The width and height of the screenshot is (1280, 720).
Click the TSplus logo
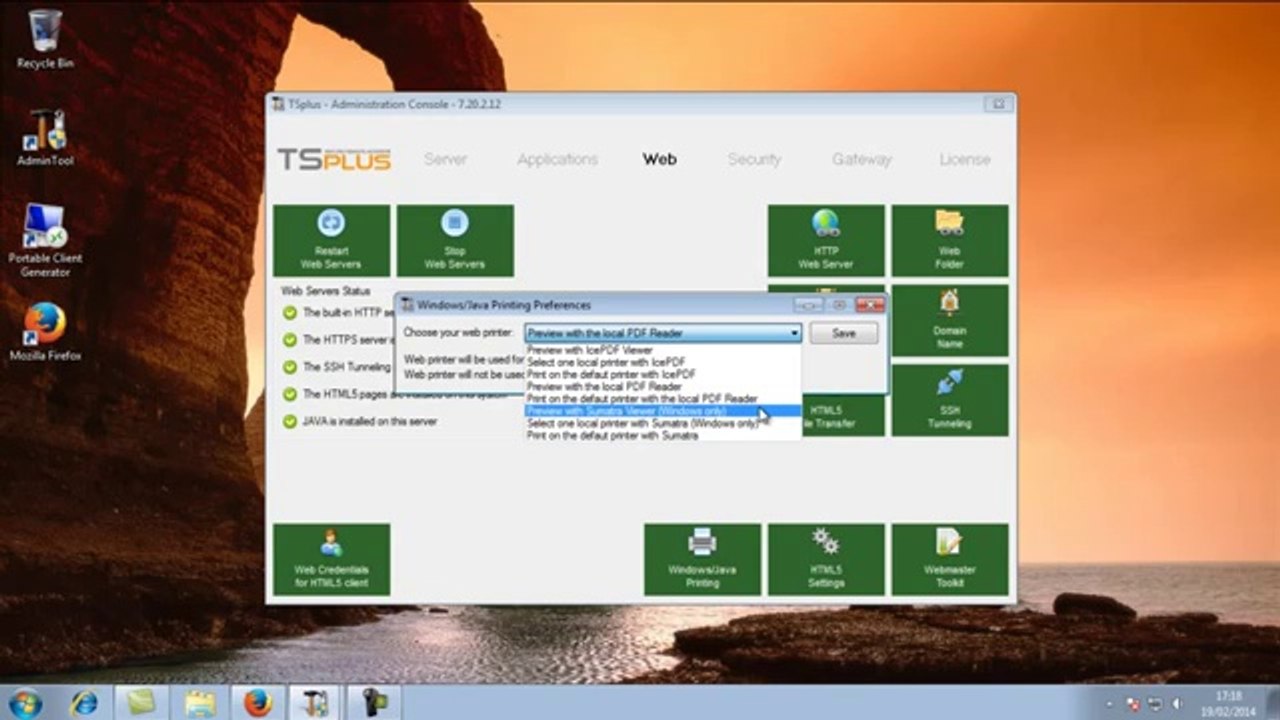click(x=334, y=160)
